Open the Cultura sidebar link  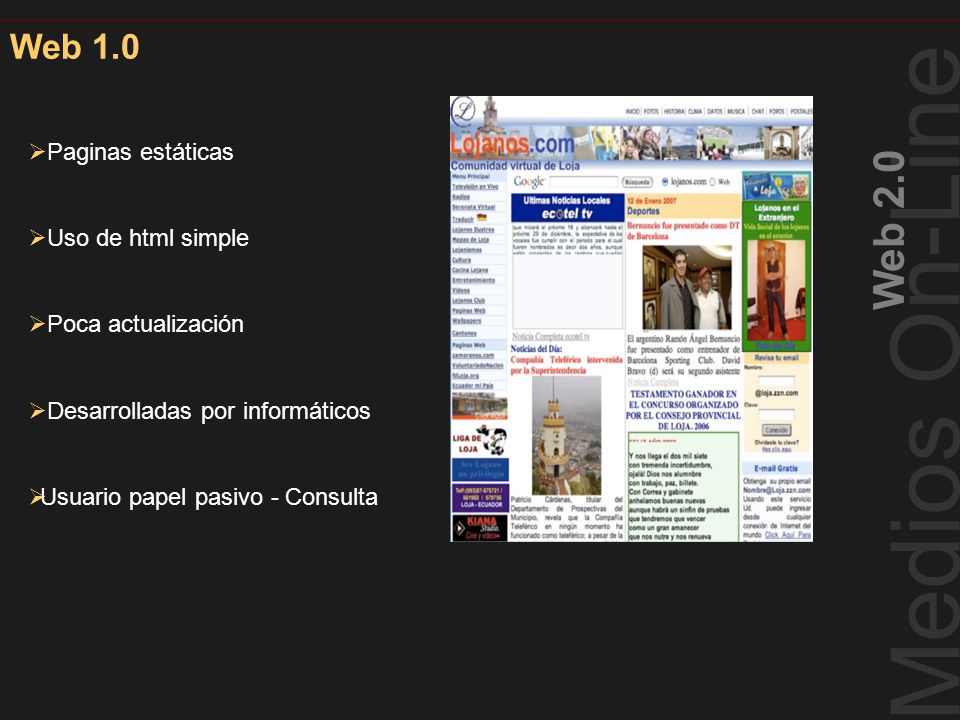[462, 260]
